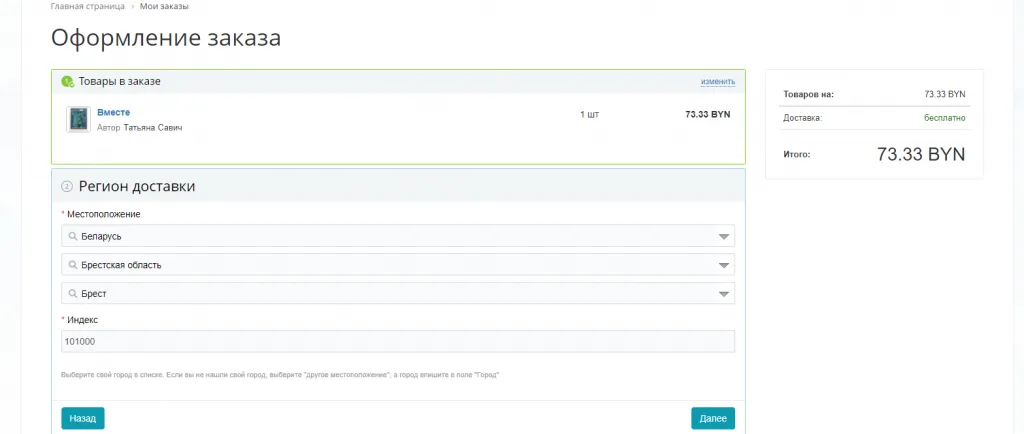Click the бесплатно delivery value

tap(944, 118)
